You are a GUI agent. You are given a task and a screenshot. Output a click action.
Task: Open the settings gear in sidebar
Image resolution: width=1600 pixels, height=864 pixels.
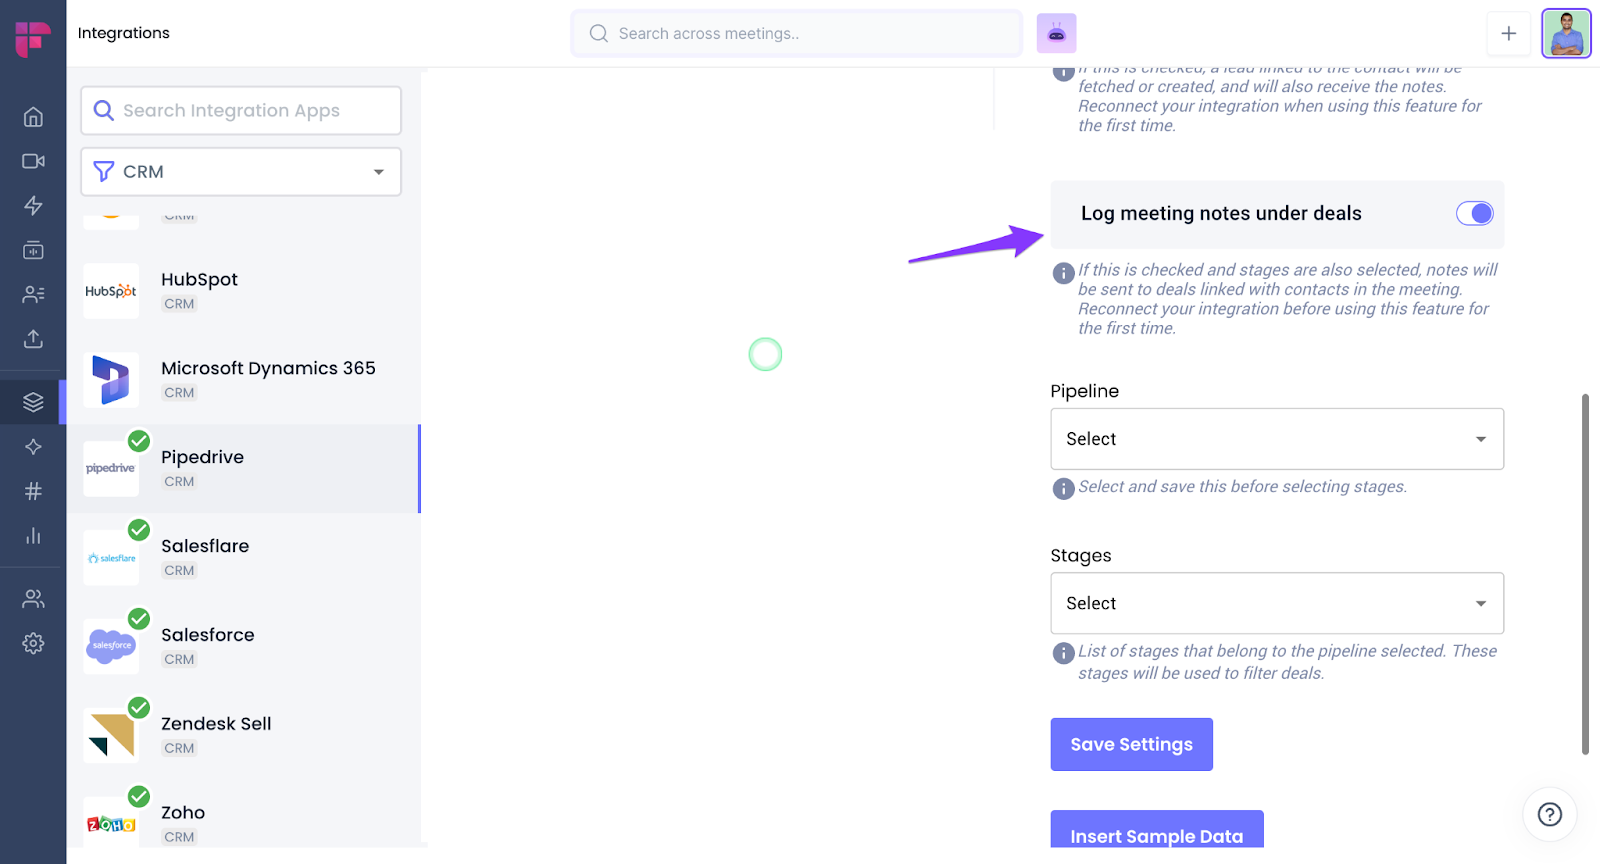33,643
